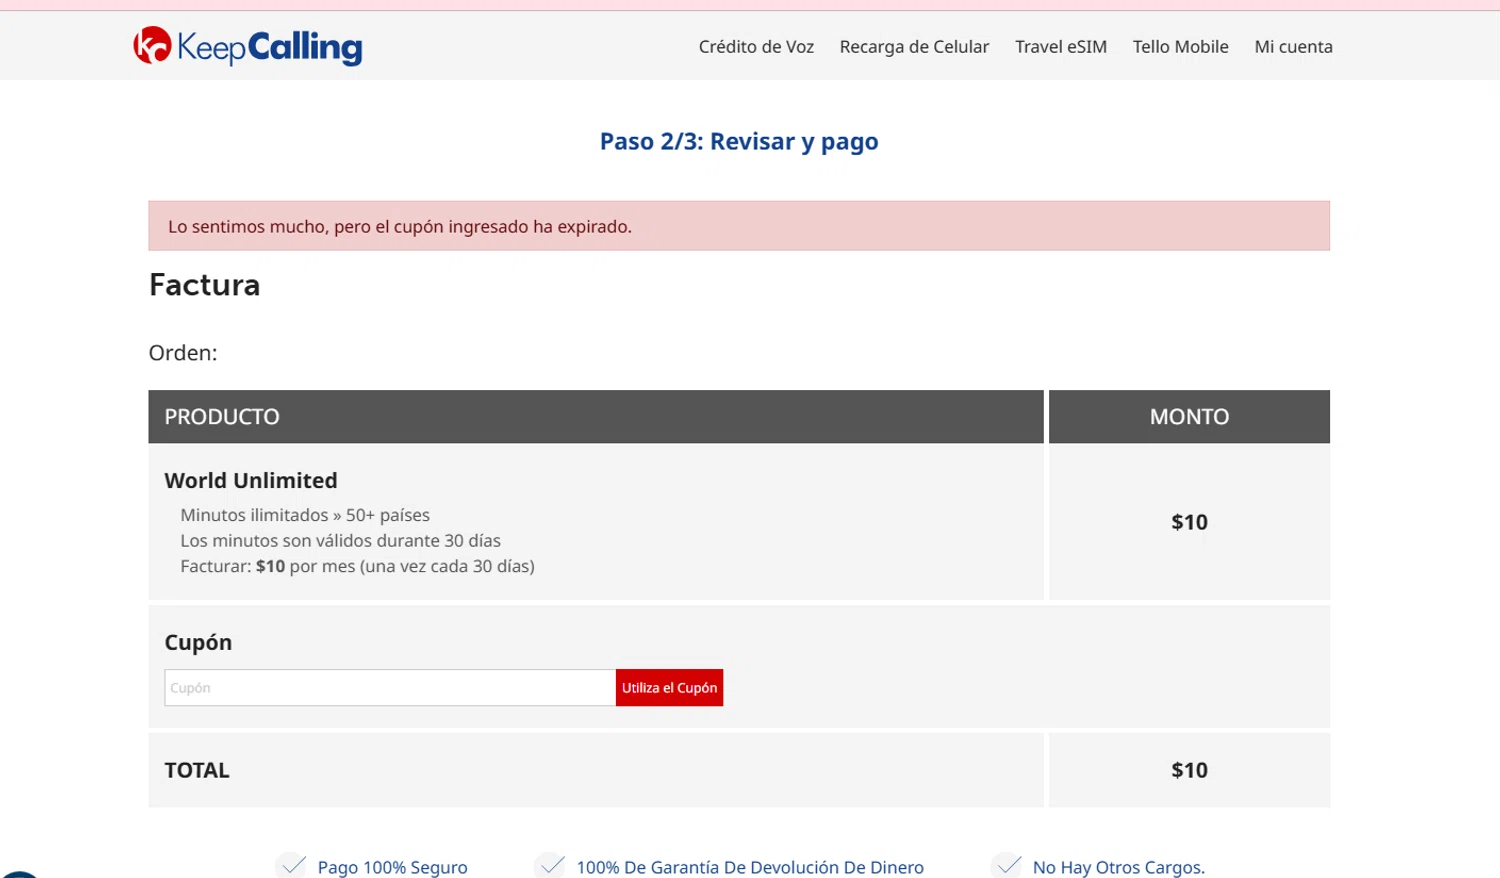Screen dimensions: 1500x878
Task: Click the $10 amount in TOTAL row
Action: [1189, 770]
